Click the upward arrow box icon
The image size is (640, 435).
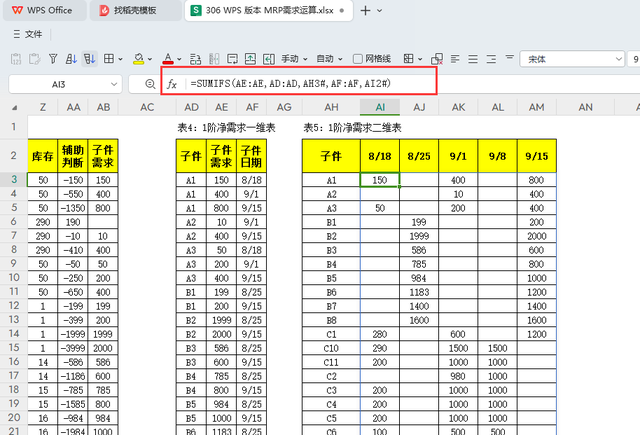(x=250, y=59)
